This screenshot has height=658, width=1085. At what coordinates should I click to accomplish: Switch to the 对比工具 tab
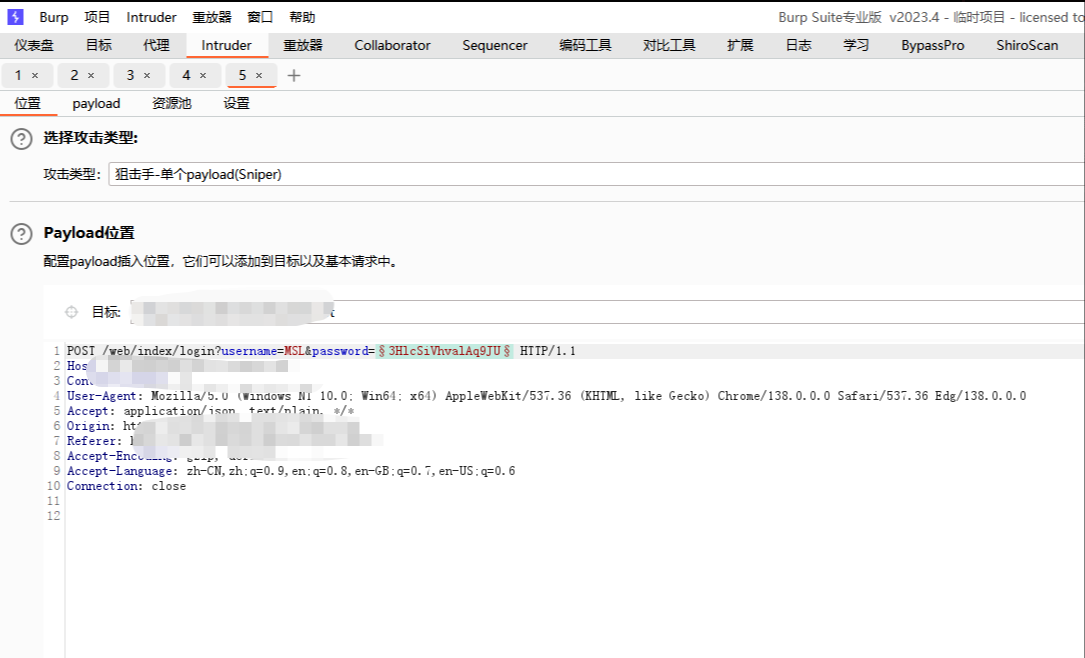coord(669,45)
